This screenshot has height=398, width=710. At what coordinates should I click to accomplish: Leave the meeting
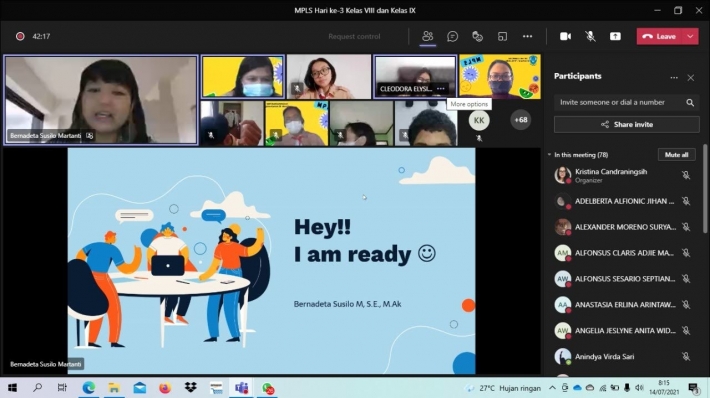660,36
